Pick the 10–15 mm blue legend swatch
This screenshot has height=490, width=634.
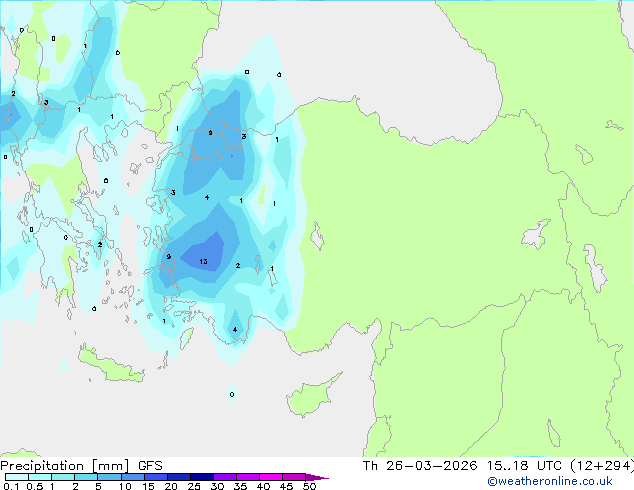[132, 477]
